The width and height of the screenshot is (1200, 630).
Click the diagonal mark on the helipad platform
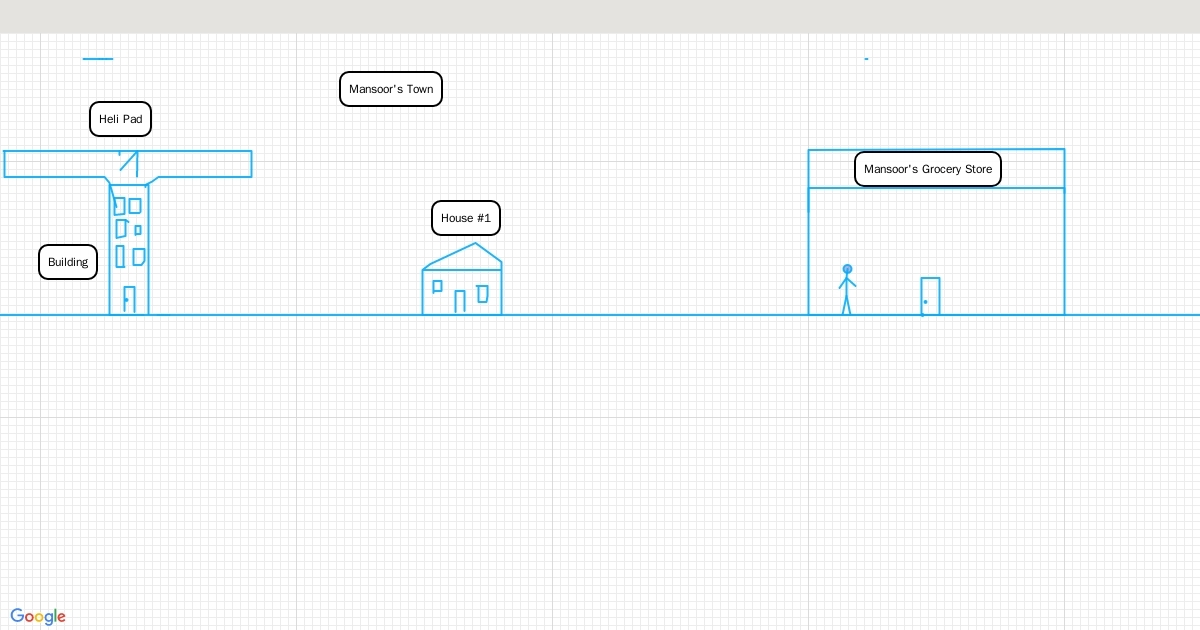pos(128,161)
